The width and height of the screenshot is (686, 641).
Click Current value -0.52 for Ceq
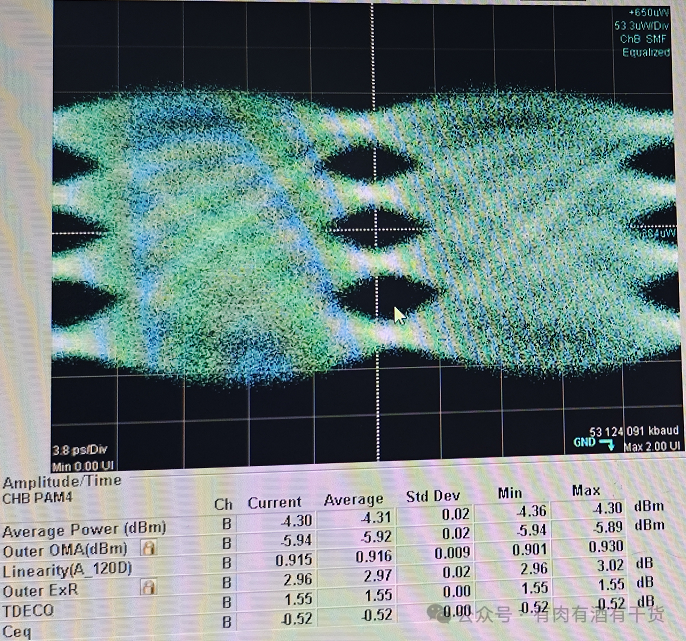tap(296, 619)
